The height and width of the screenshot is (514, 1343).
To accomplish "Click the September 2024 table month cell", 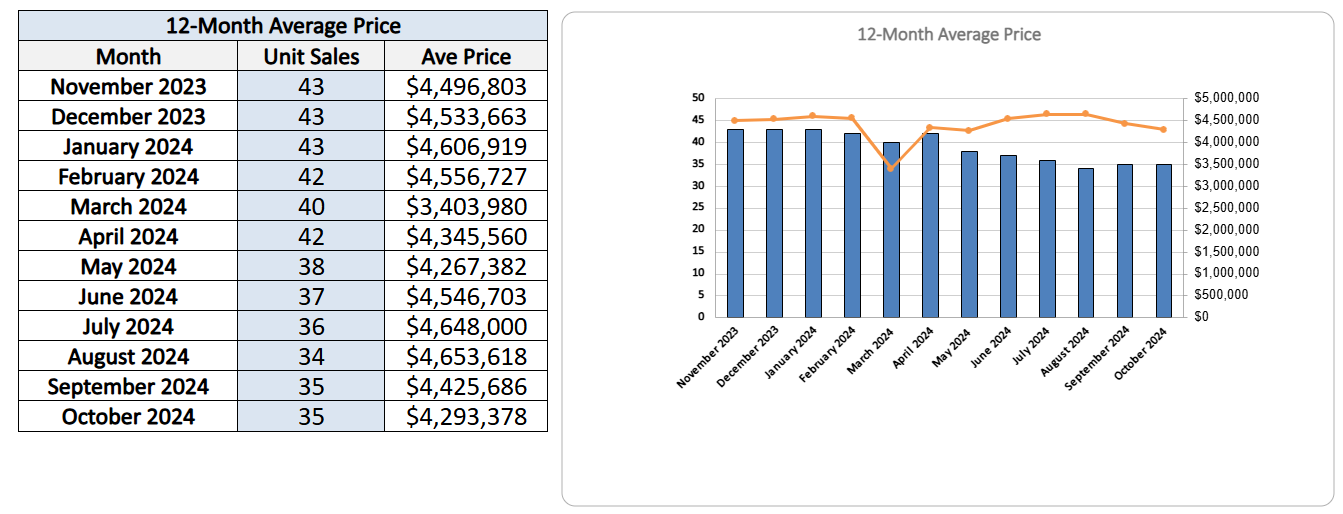I will click(x=128, y=386).
